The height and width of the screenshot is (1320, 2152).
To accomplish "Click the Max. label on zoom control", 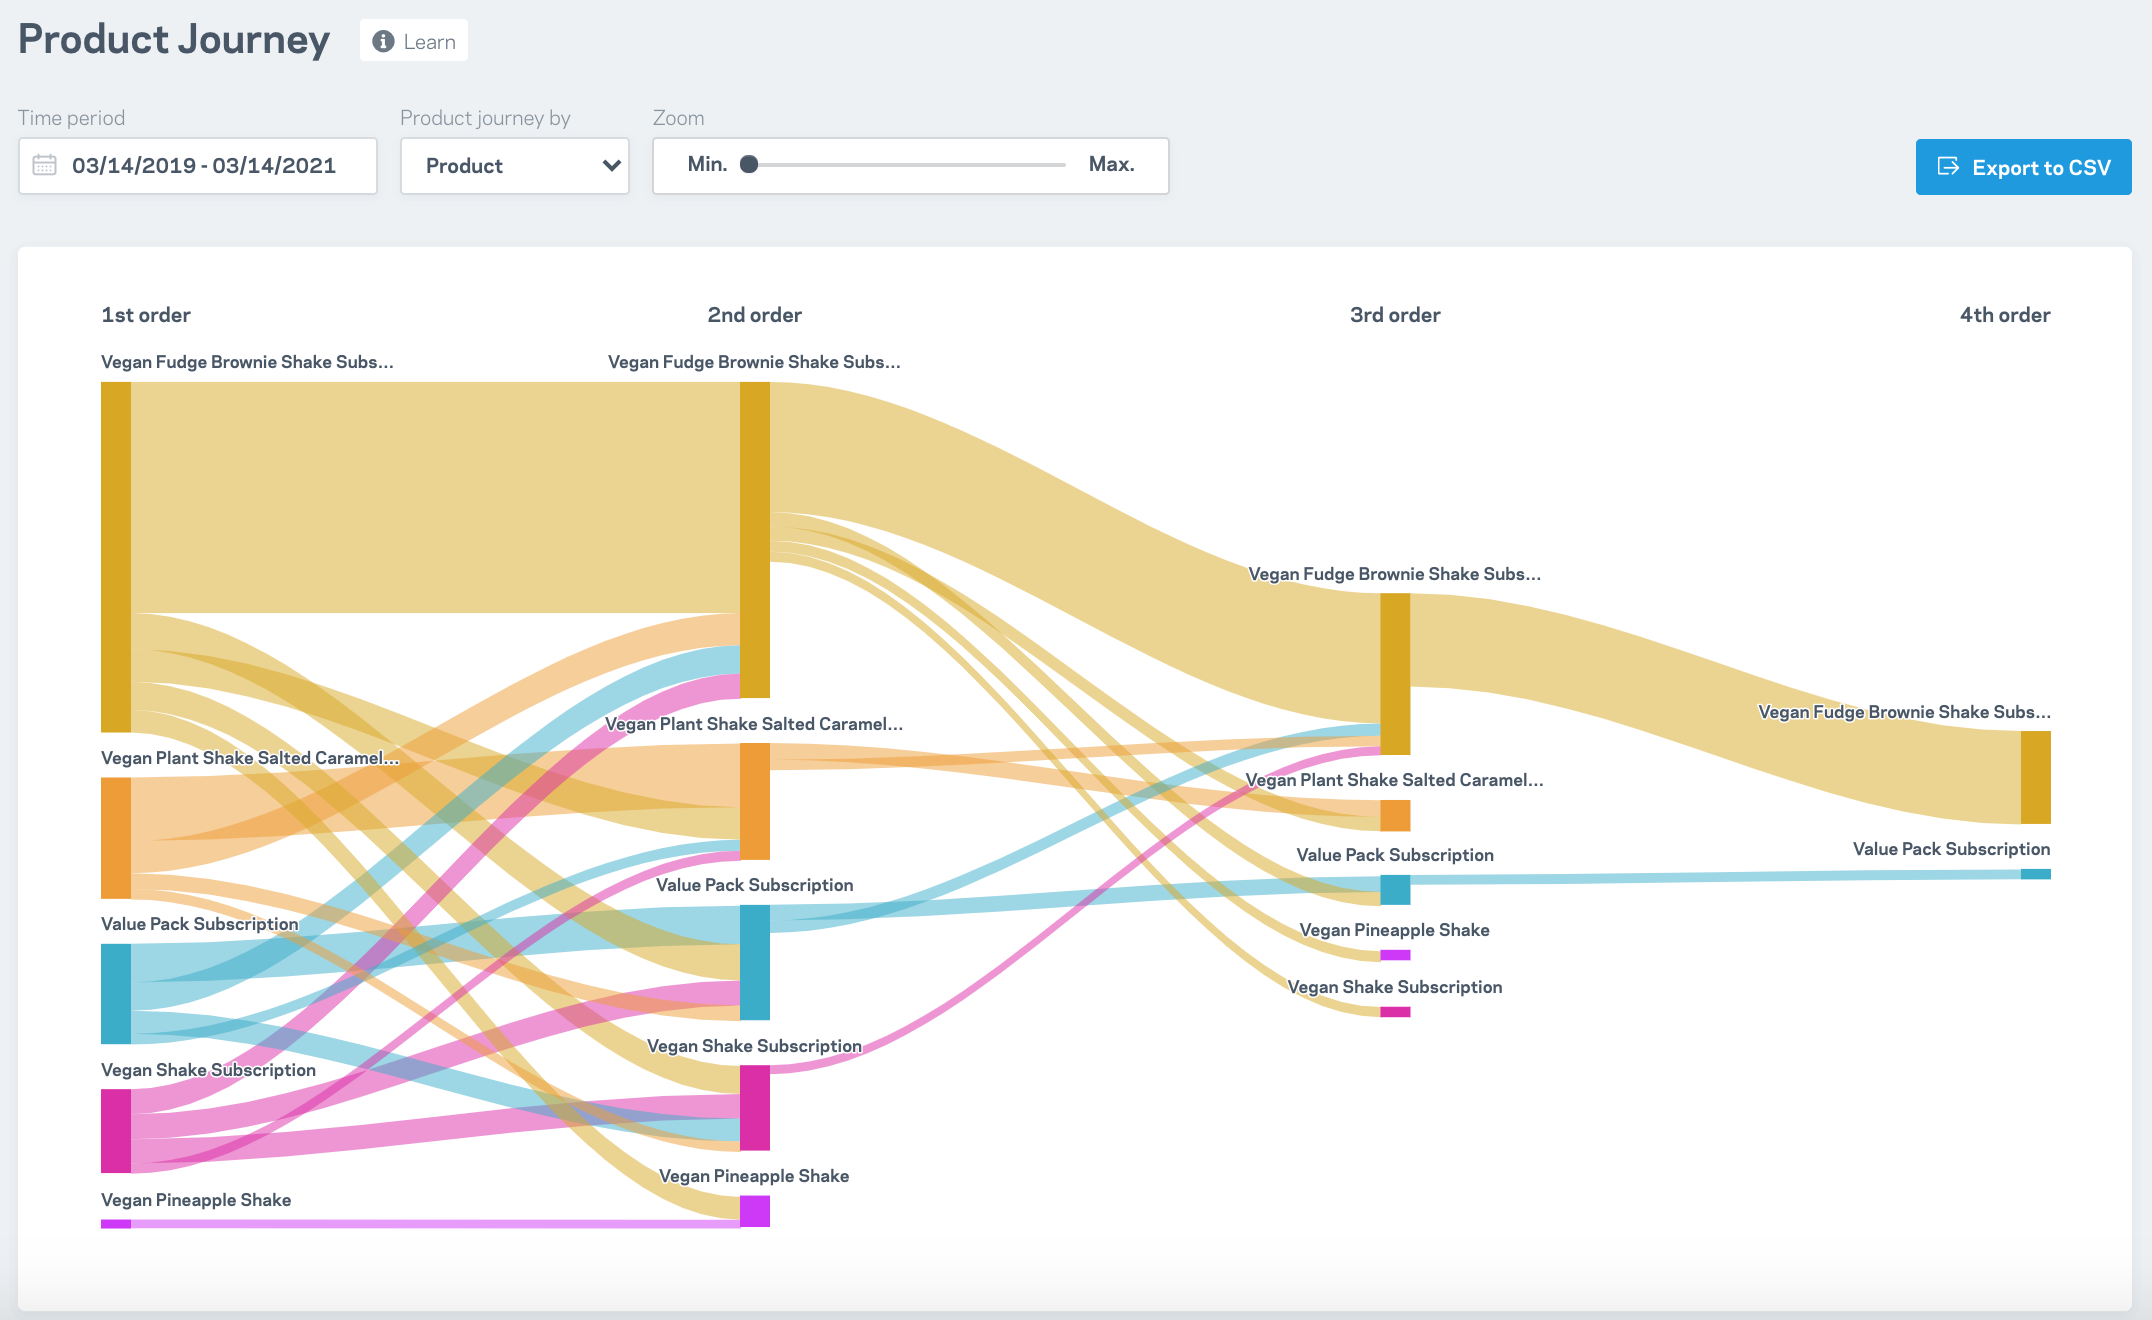I will pos(1111,165).
